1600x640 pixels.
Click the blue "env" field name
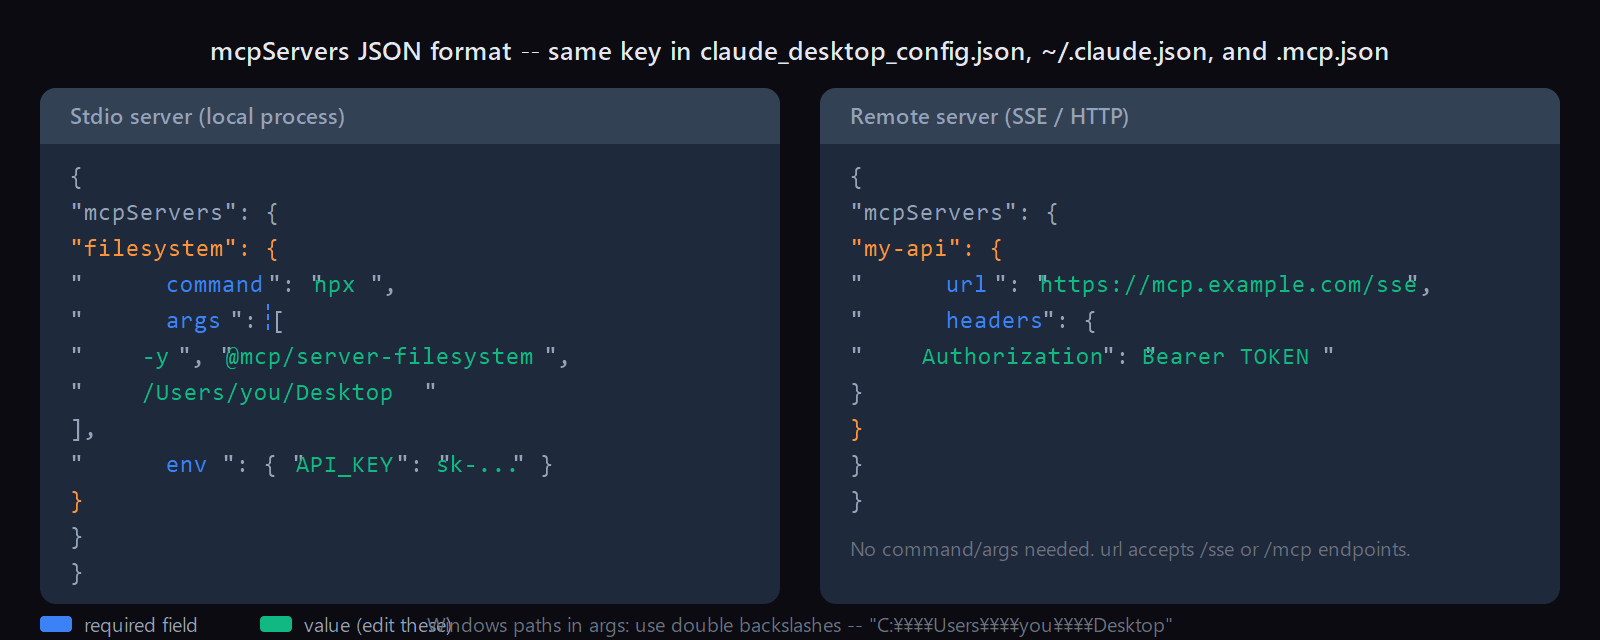pyautogui.click(x=186, y=465)
